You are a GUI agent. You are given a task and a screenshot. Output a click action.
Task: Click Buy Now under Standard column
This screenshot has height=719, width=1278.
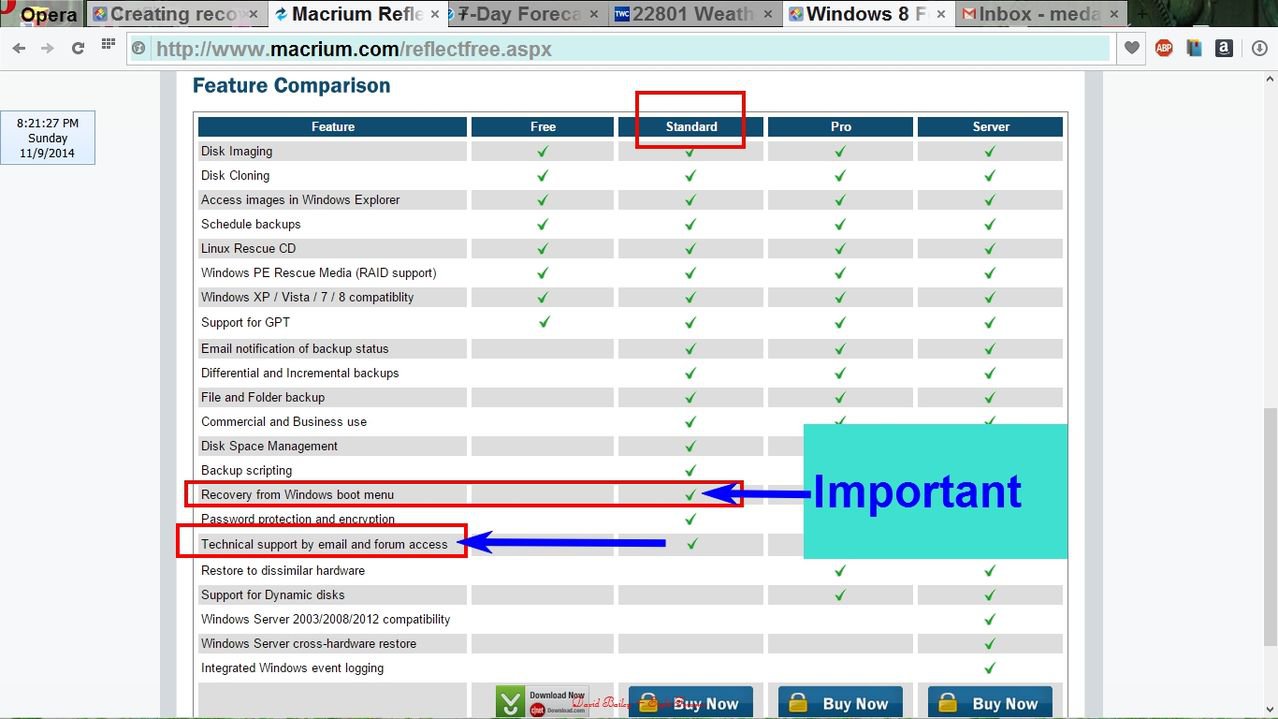(x=691, y=702)
